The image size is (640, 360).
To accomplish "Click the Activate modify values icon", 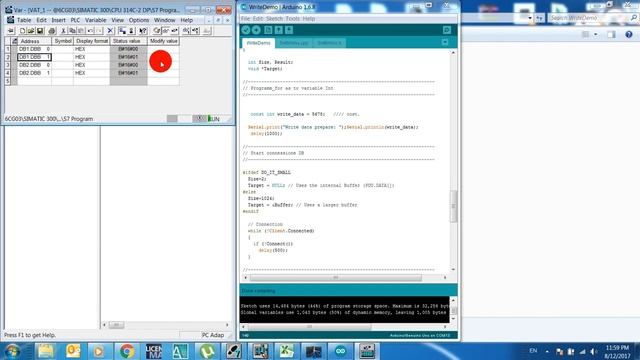I will point(196,31).
